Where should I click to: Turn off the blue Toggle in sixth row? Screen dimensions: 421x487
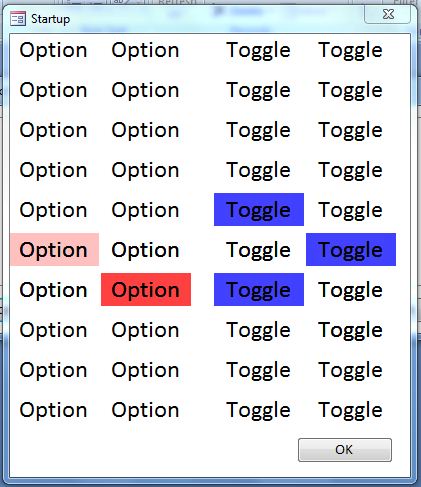351,249
